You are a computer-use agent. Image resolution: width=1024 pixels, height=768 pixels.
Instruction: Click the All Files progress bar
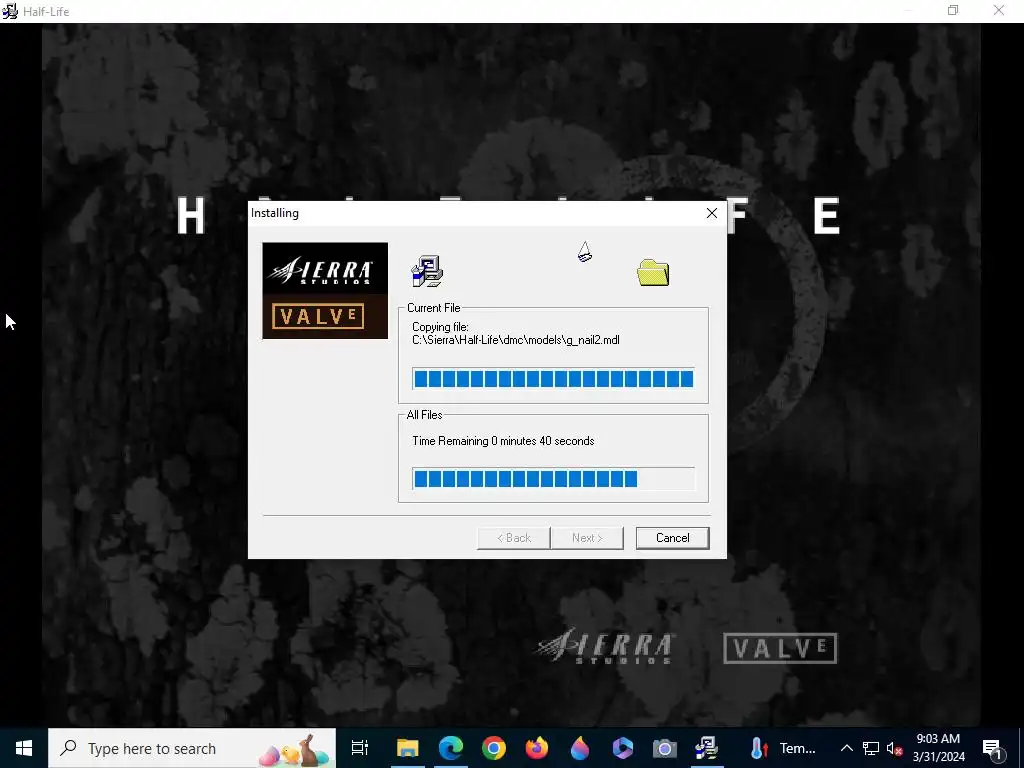click(553, 479)
